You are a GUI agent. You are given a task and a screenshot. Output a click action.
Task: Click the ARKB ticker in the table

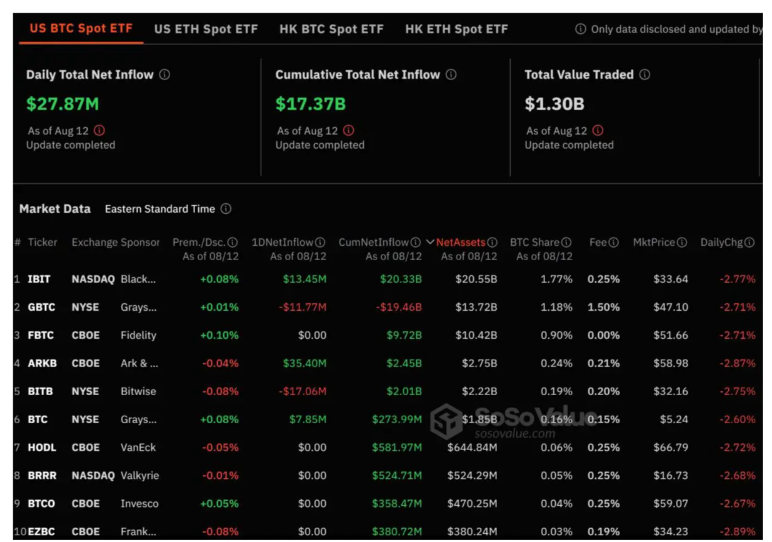[x=41, y=363]
